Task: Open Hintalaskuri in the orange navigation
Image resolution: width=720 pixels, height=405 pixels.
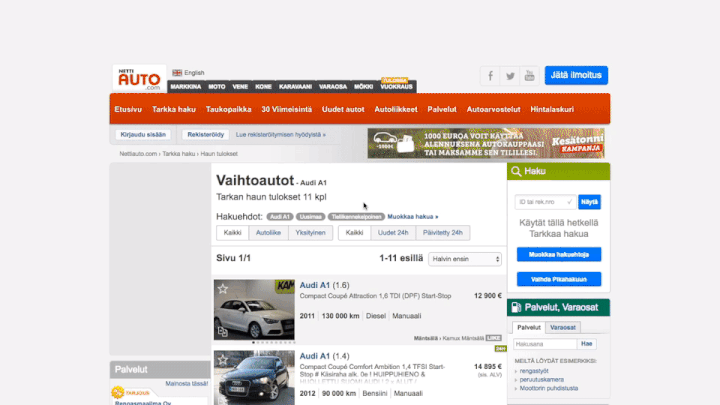Action: (x=552, y=109)
